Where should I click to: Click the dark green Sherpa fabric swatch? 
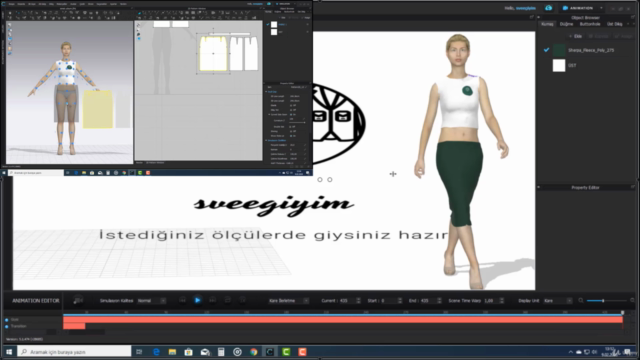[x=559, y=50]
